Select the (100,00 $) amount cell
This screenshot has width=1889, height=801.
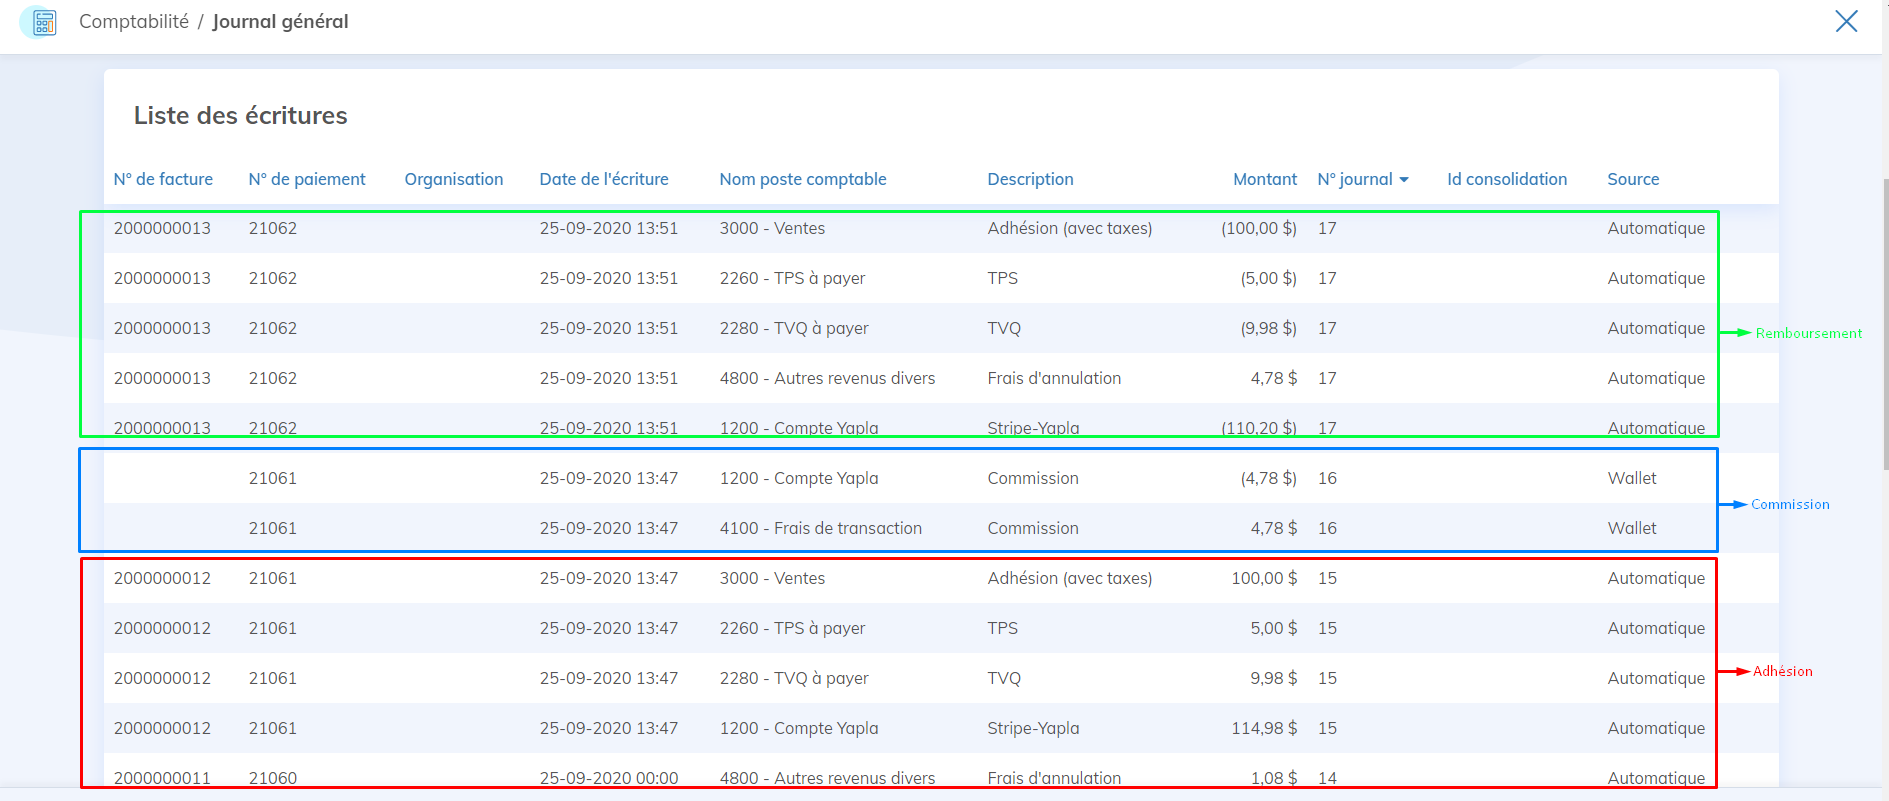(x=1259, y=228)
